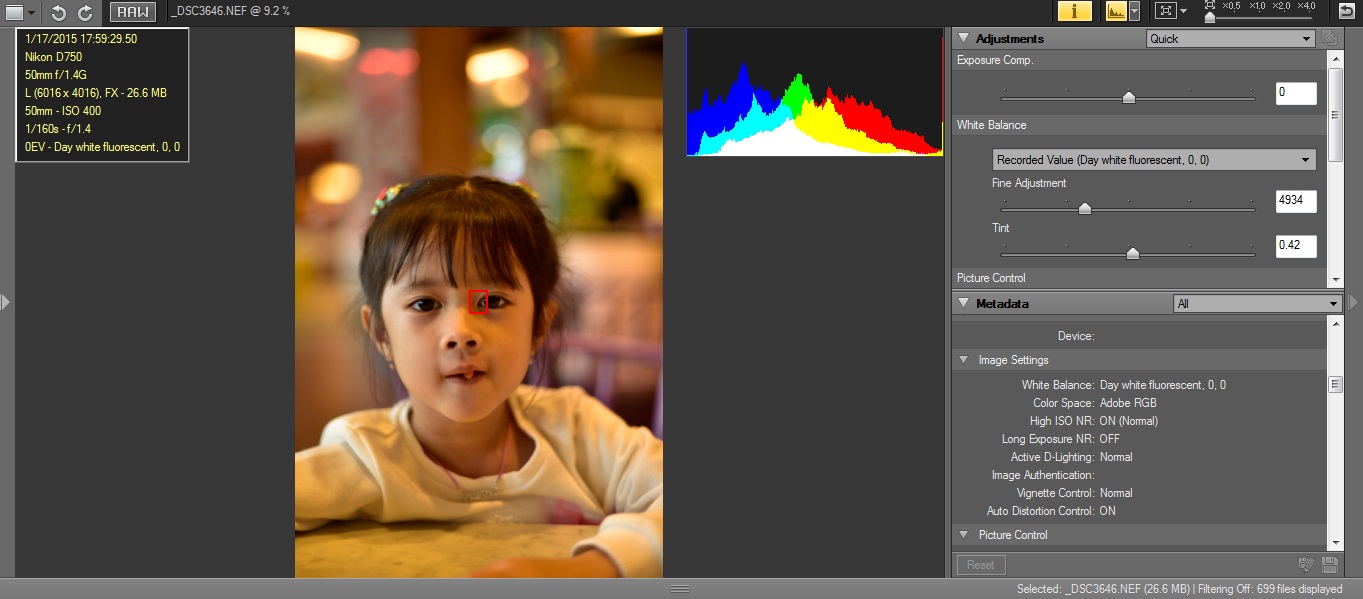Click the fit-to-screen view icon

tap(1165, 11)
